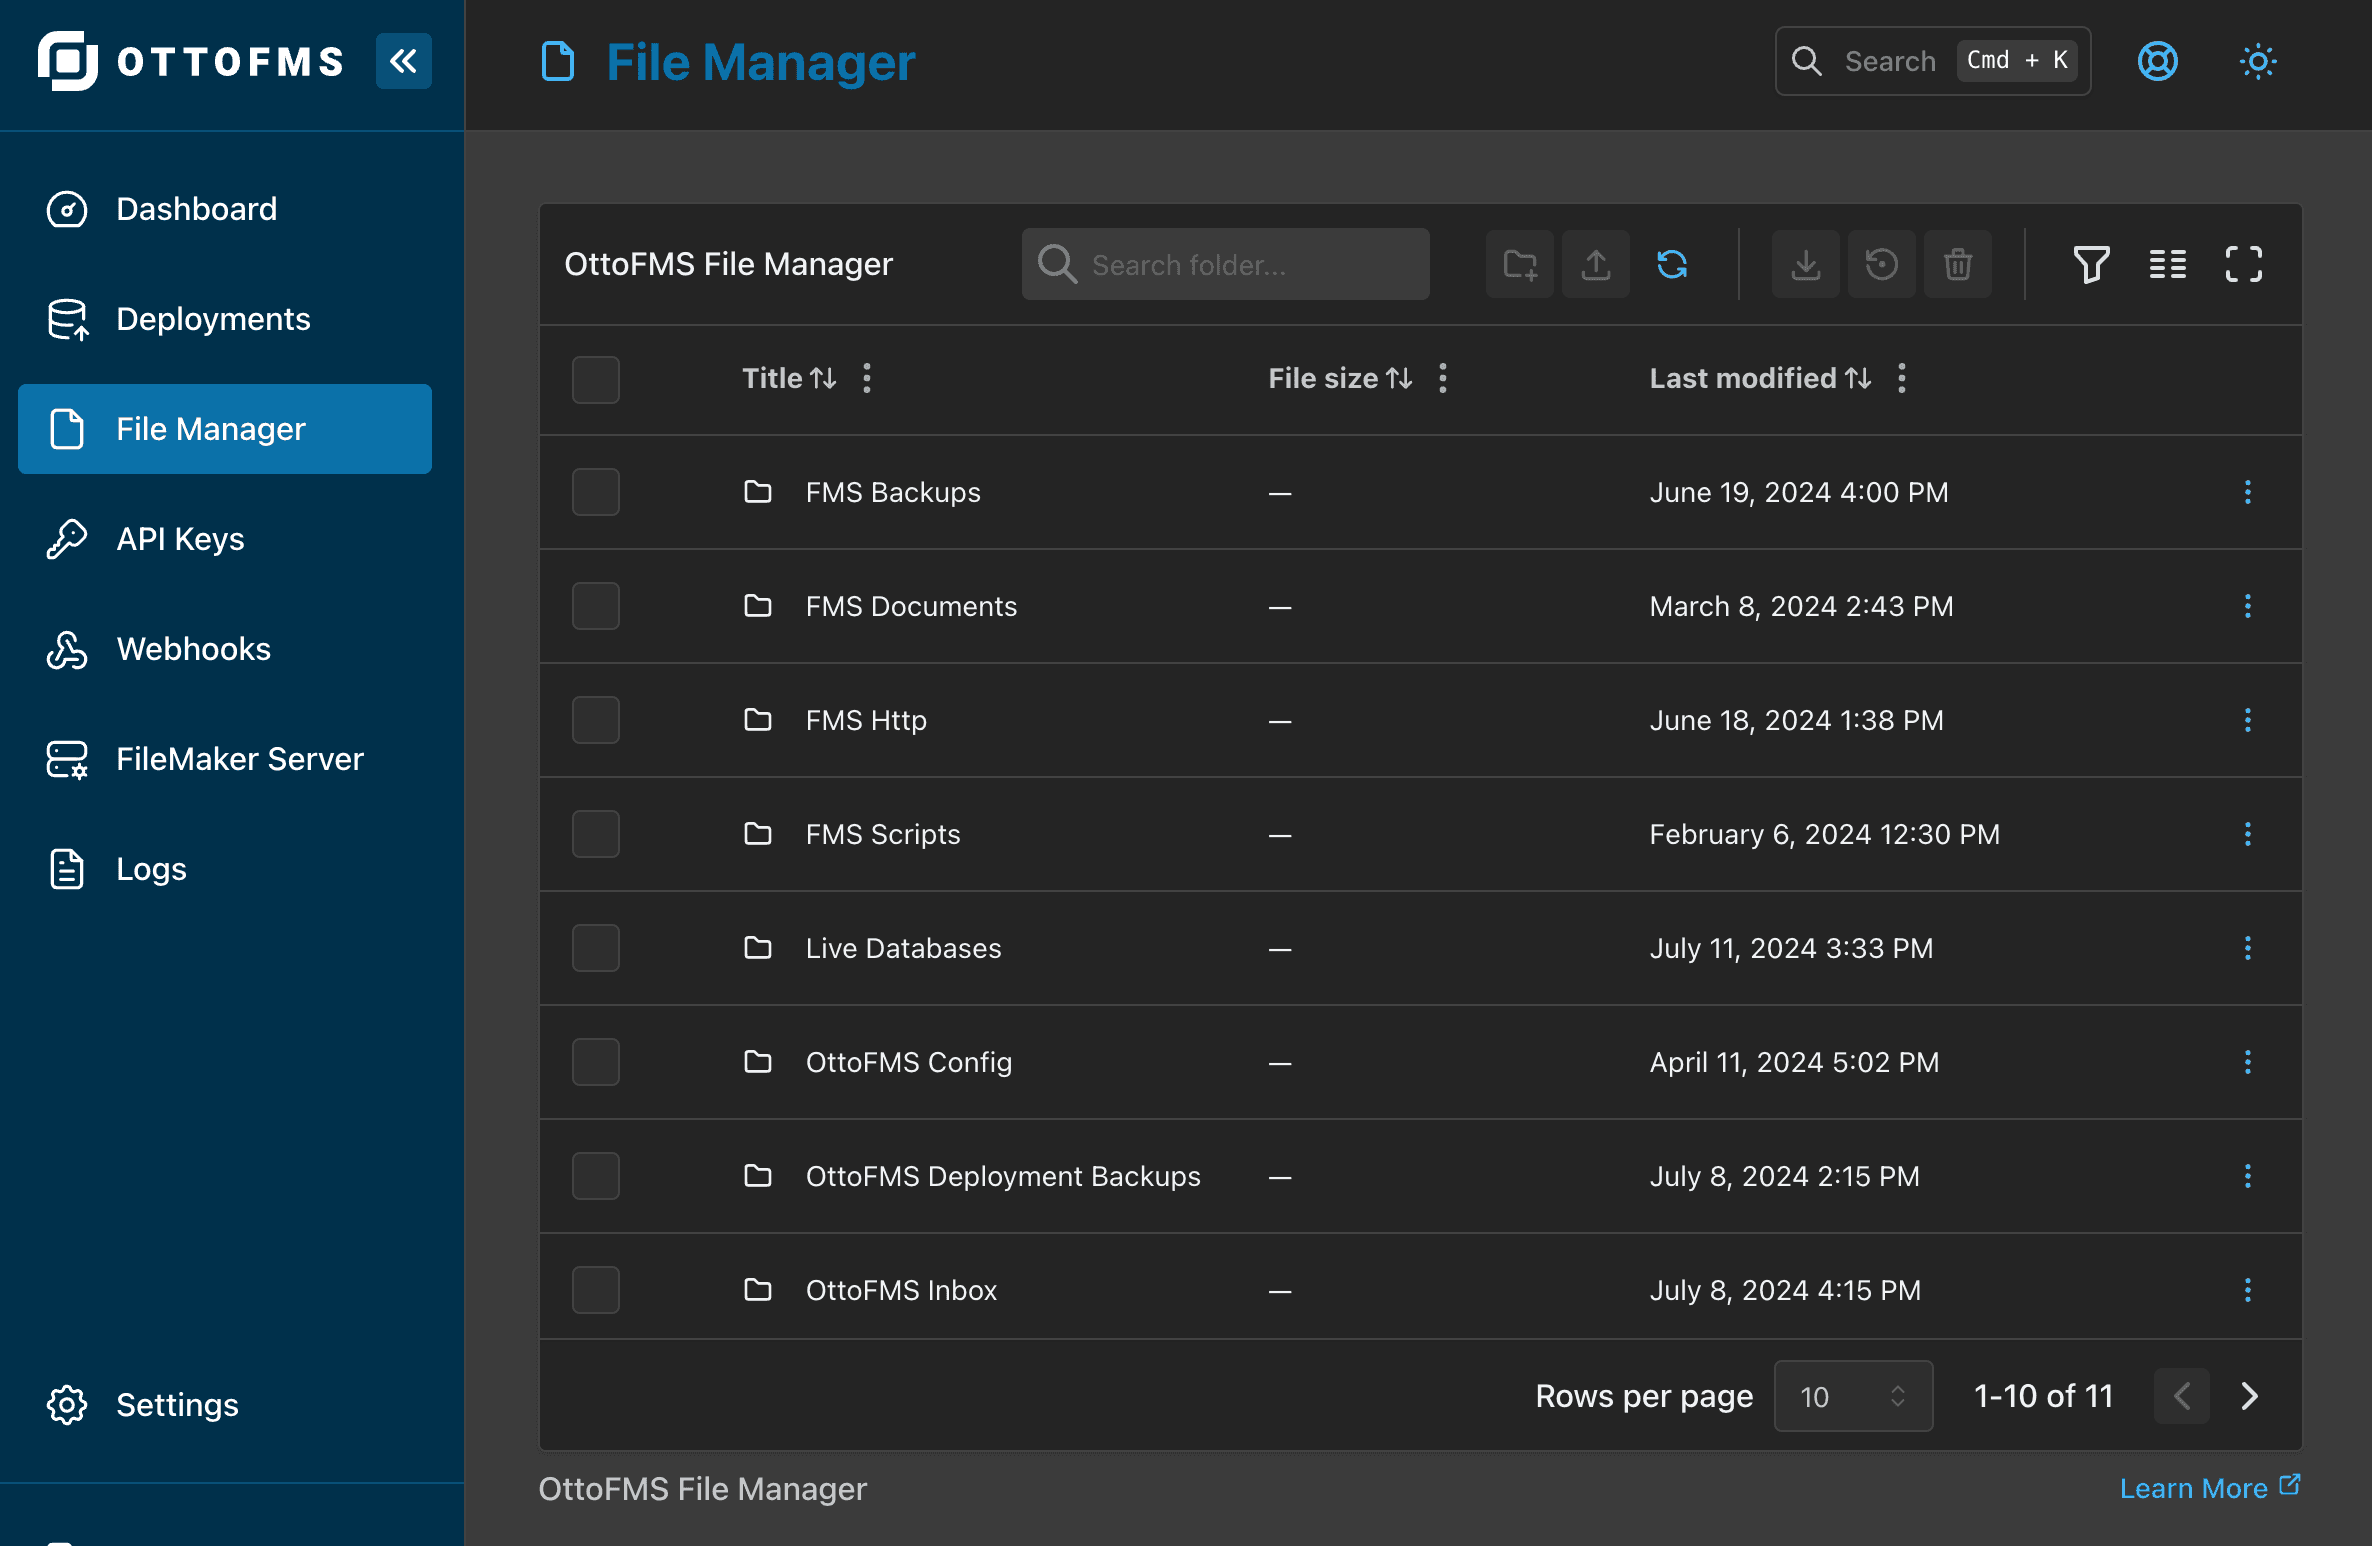
Task: Check the checkbox next to FMS Backups
Action: click(x=595, y=491)
